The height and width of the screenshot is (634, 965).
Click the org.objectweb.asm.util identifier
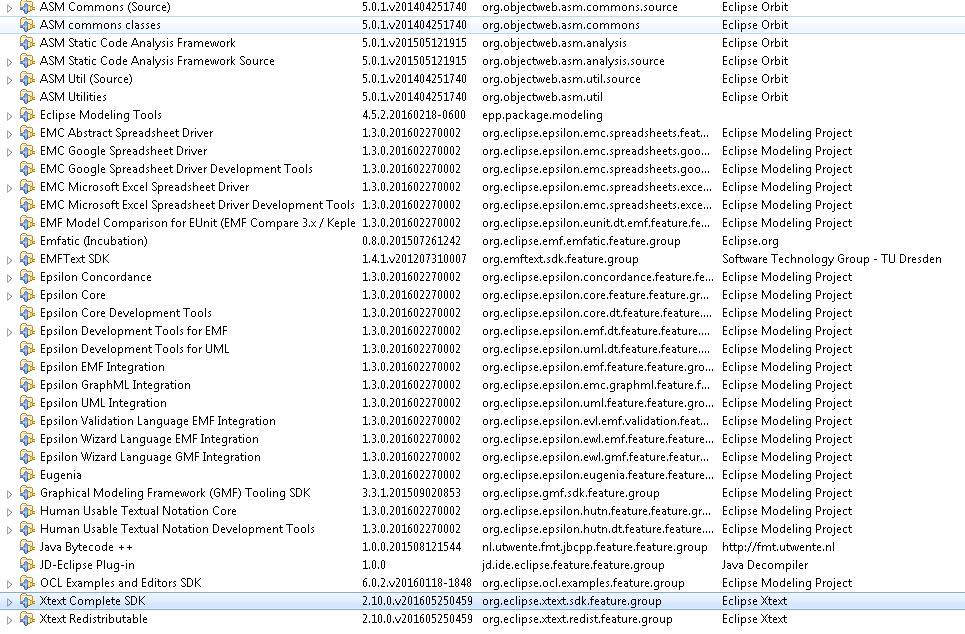(x=542, y=97)
